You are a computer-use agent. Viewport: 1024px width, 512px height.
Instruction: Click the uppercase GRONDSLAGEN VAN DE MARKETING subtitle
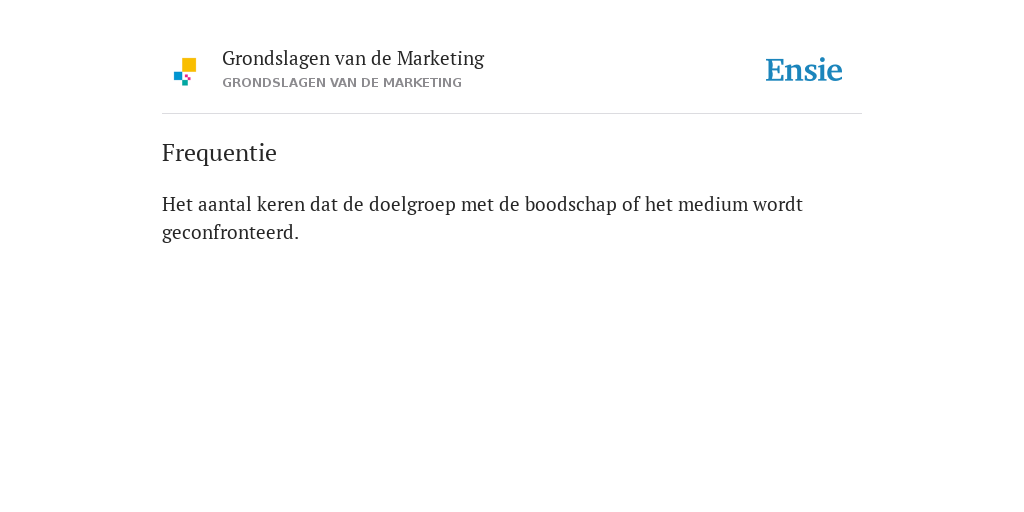[x=342, y=83]
